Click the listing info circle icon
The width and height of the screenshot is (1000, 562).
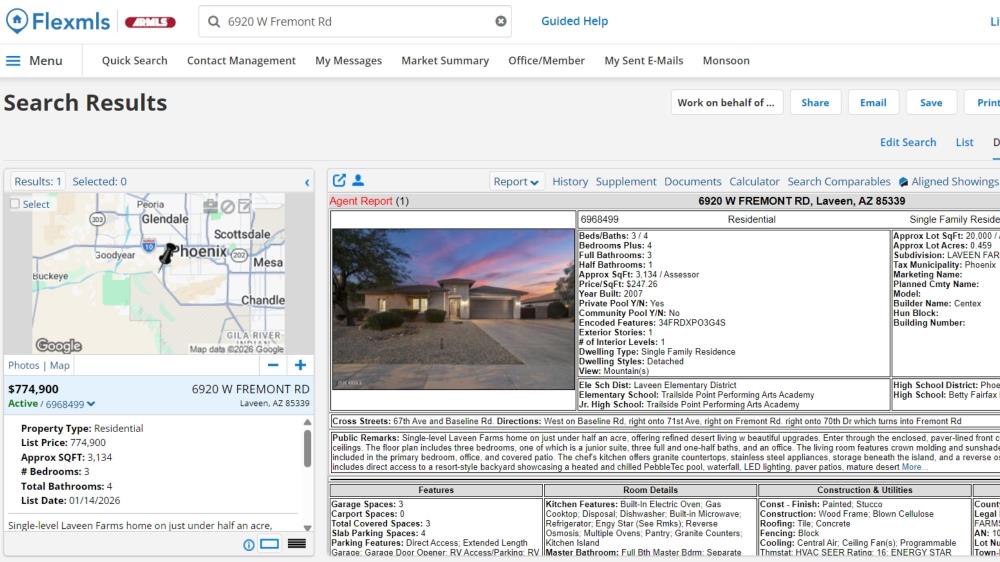pyautogui.click(x=249, y=544)
